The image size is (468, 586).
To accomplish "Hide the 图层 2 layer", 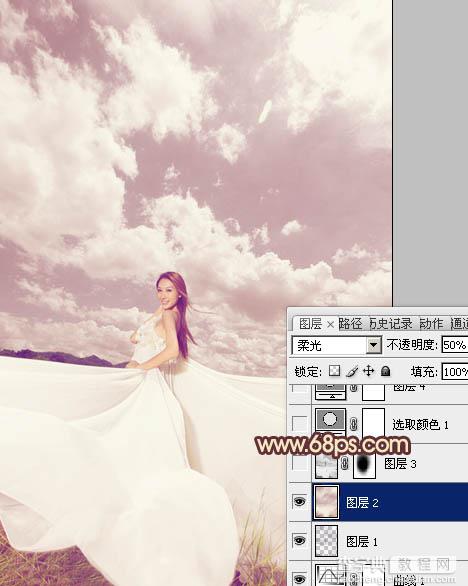I will pyautogui.click(x=299, y=502).
